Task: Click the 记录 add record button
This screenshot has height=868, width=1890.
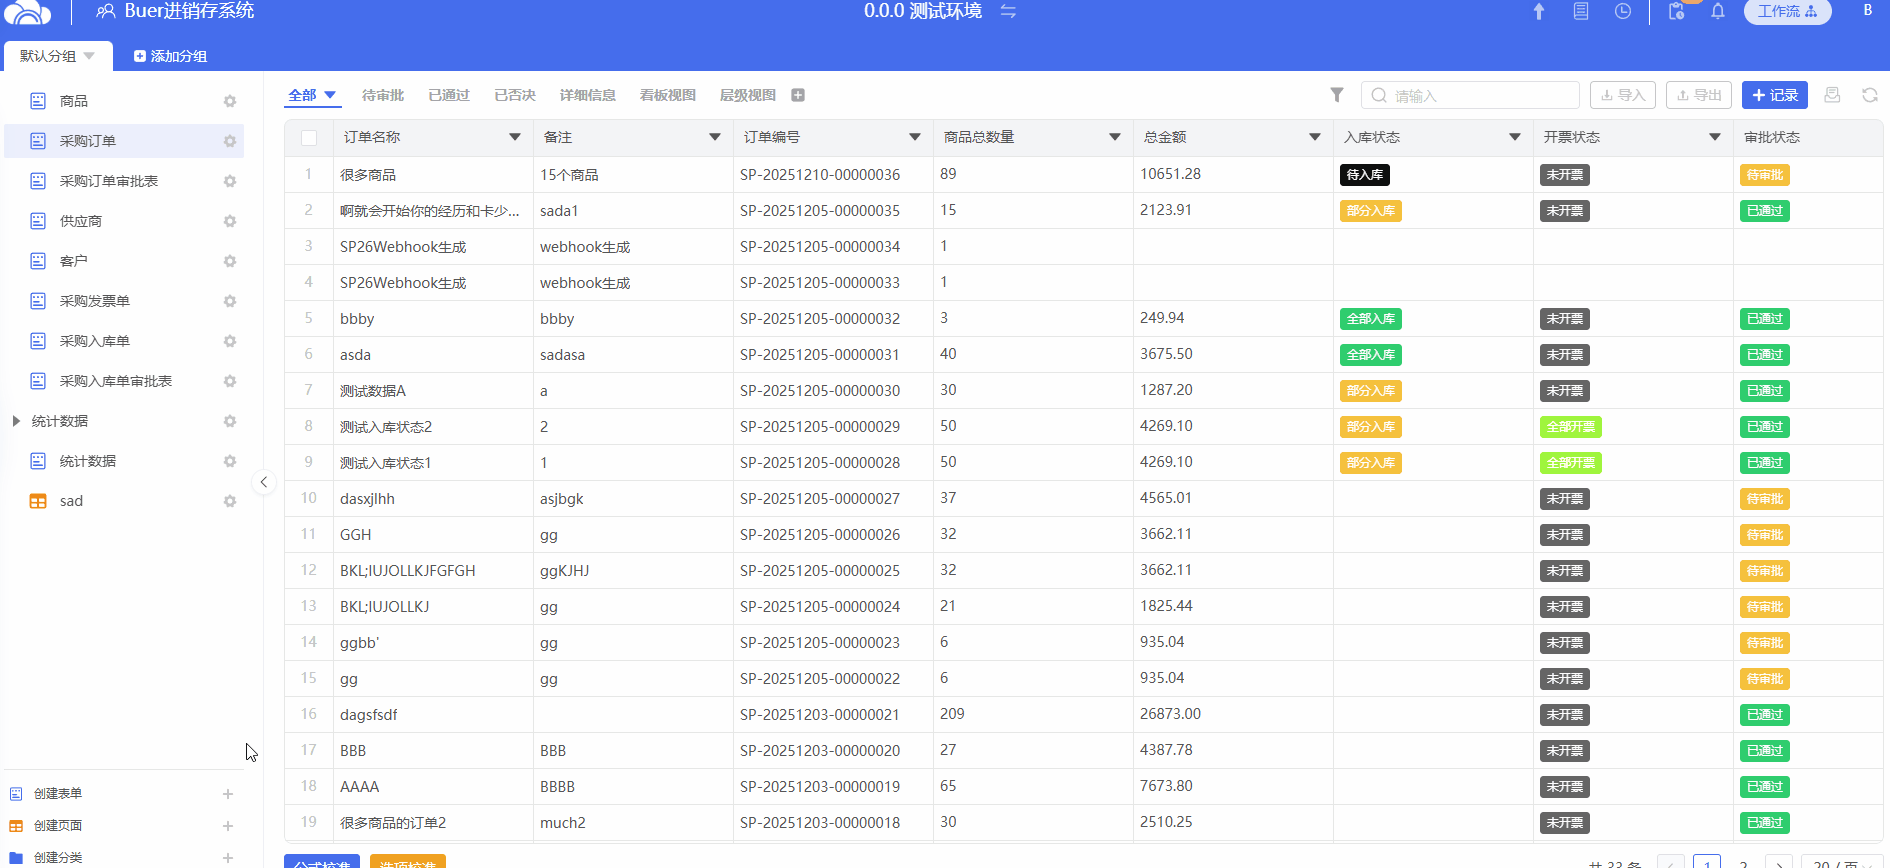Action: point(1774,95)
